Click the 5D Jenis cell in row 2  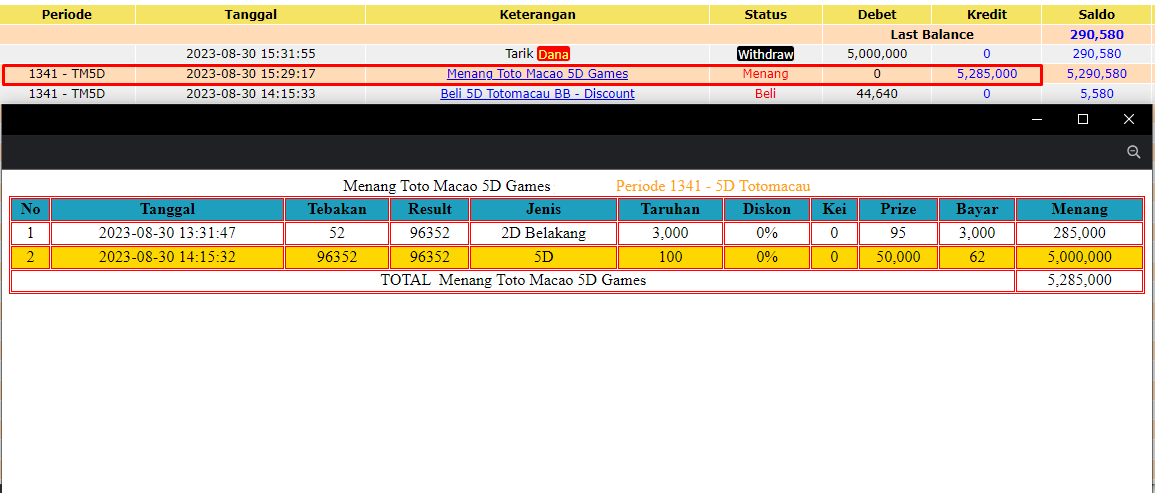tap(543, 257)
